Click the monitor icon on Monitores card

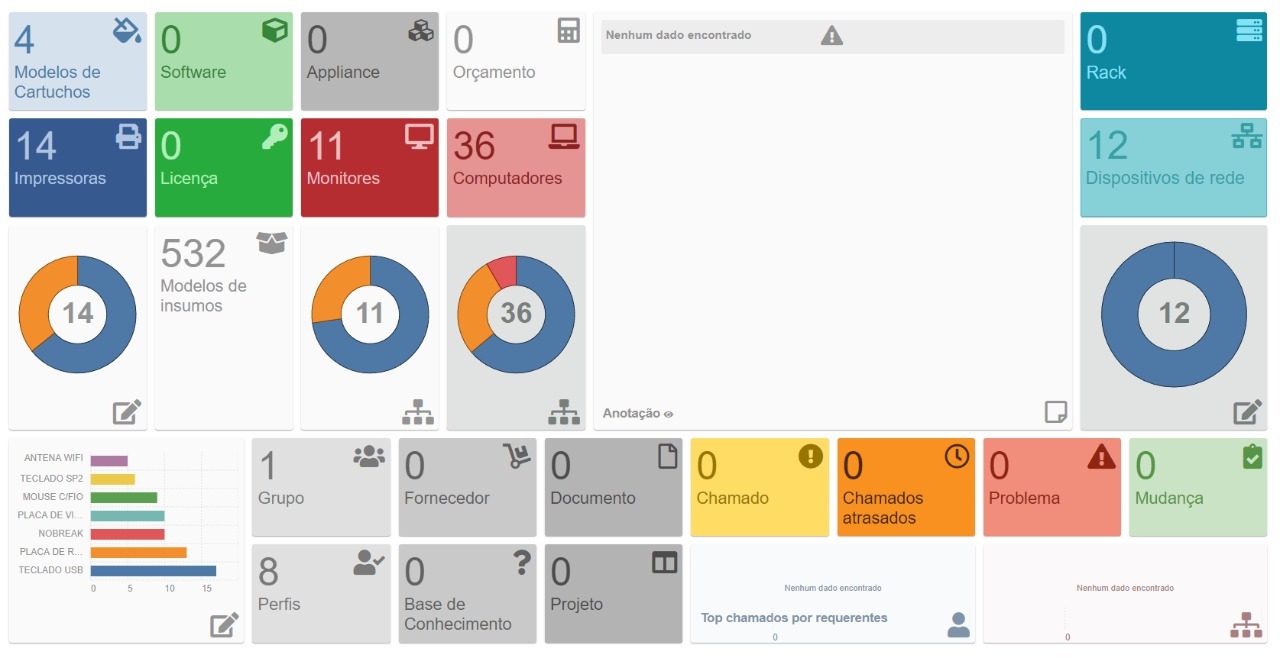coord(419,137)
